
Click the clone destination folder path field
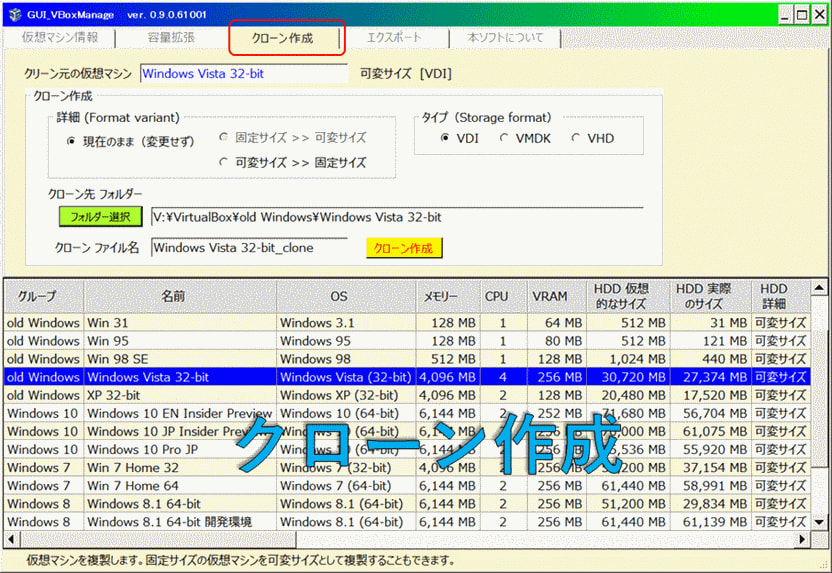point(397,217)
